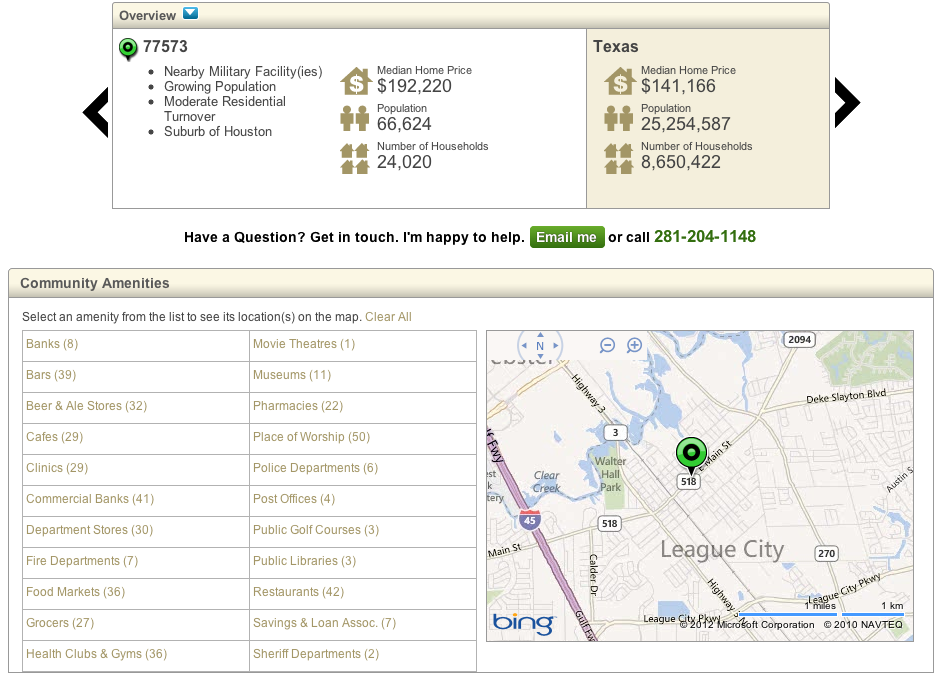Zoom out on the map
The width and height of the screenshot is (943, 675).
[x=607, y=345]
